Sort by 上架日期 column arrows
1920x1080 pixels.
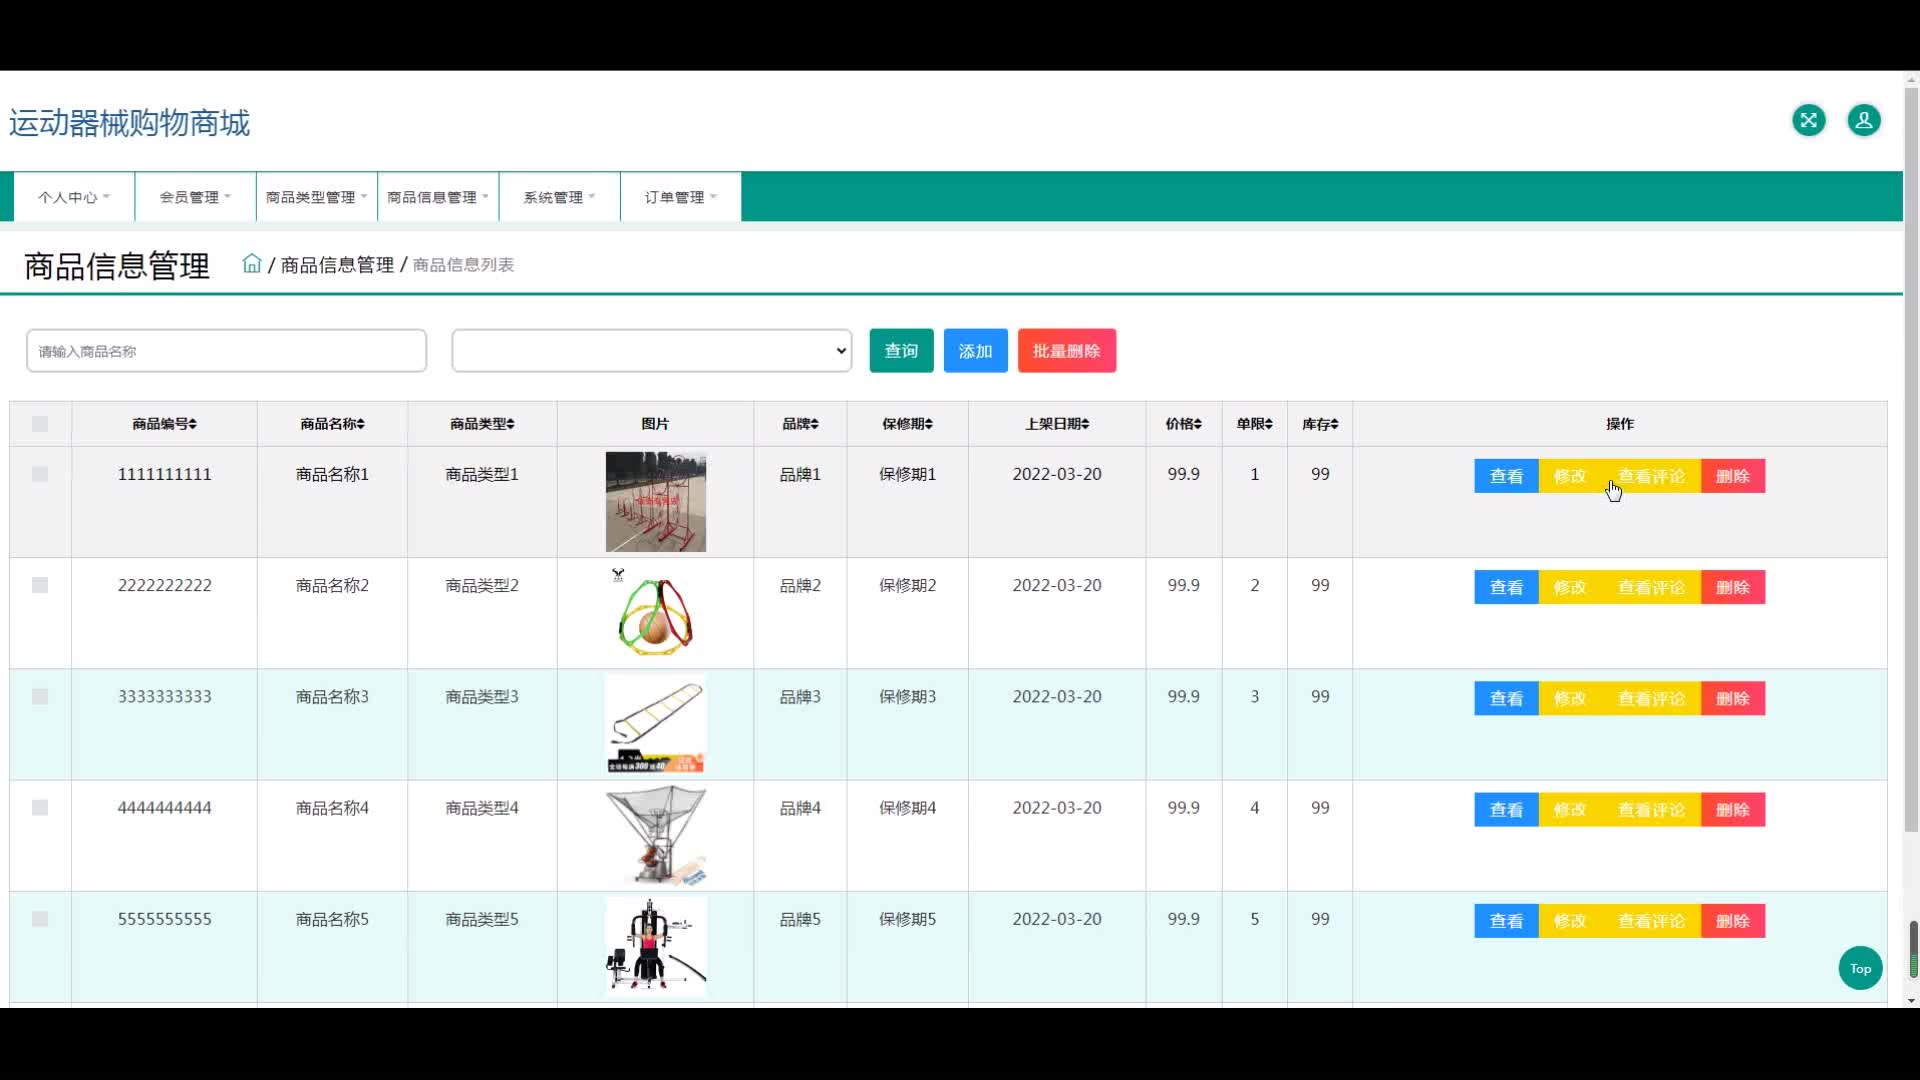[1086, 424]
